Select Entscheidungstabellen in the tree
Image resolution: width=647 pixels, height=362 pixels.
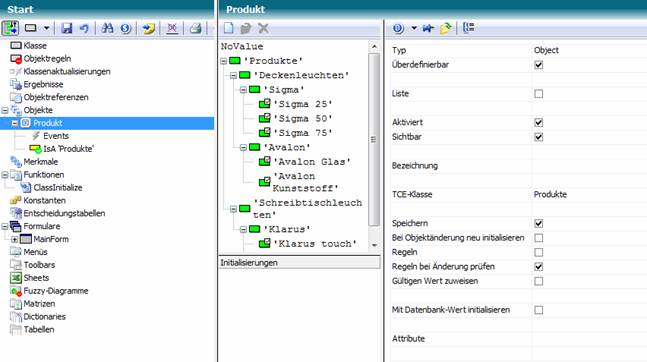point(64,213)
